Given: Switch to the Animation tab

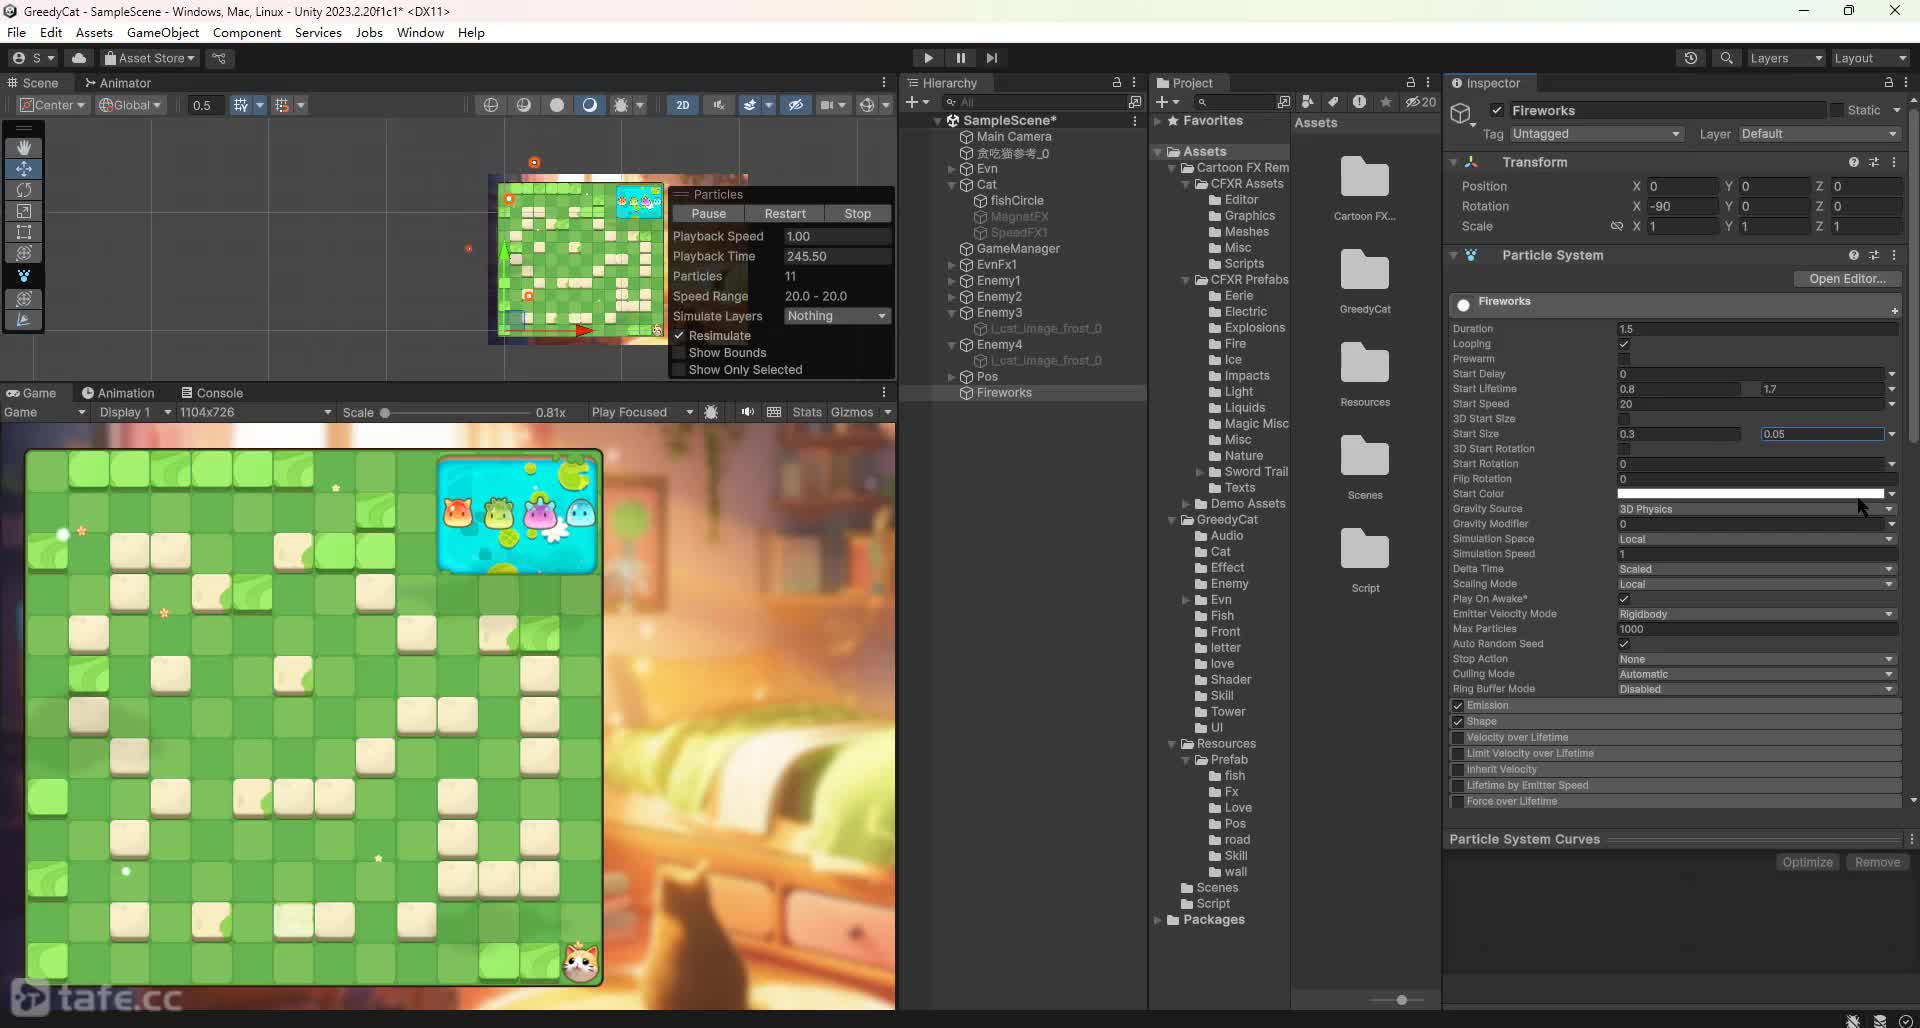Looking at the screenshot, I should pos(118,393).
